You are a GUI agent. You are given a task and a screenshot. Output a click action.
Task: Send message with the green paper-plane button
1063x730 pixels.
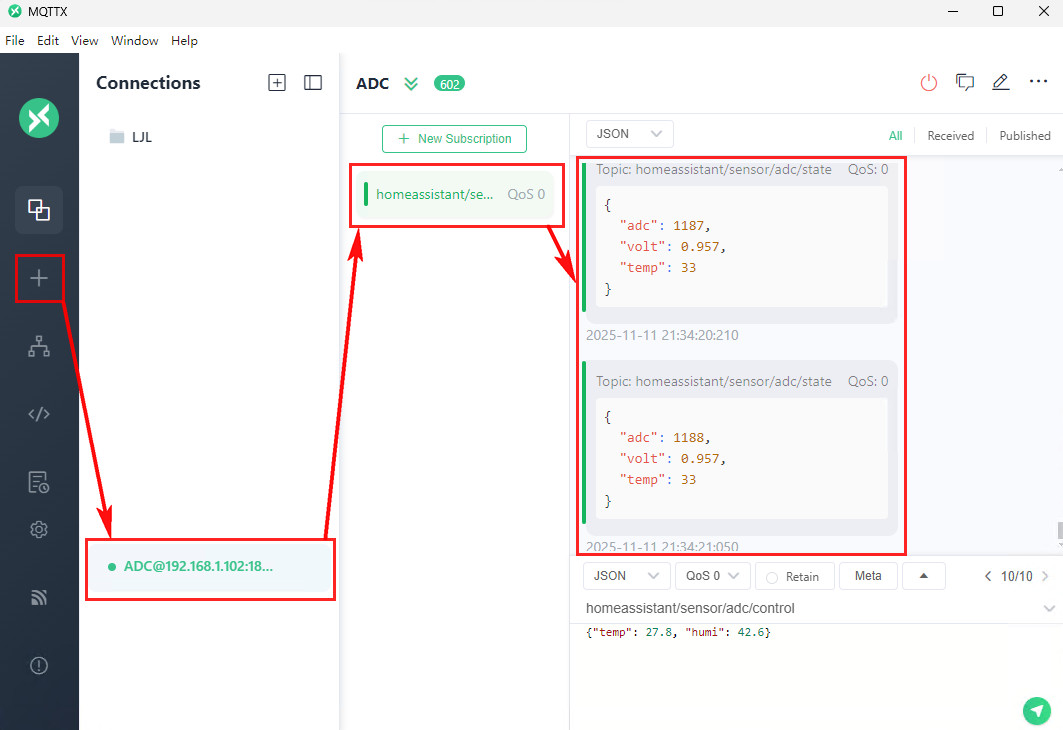(x=1037, y=711)
